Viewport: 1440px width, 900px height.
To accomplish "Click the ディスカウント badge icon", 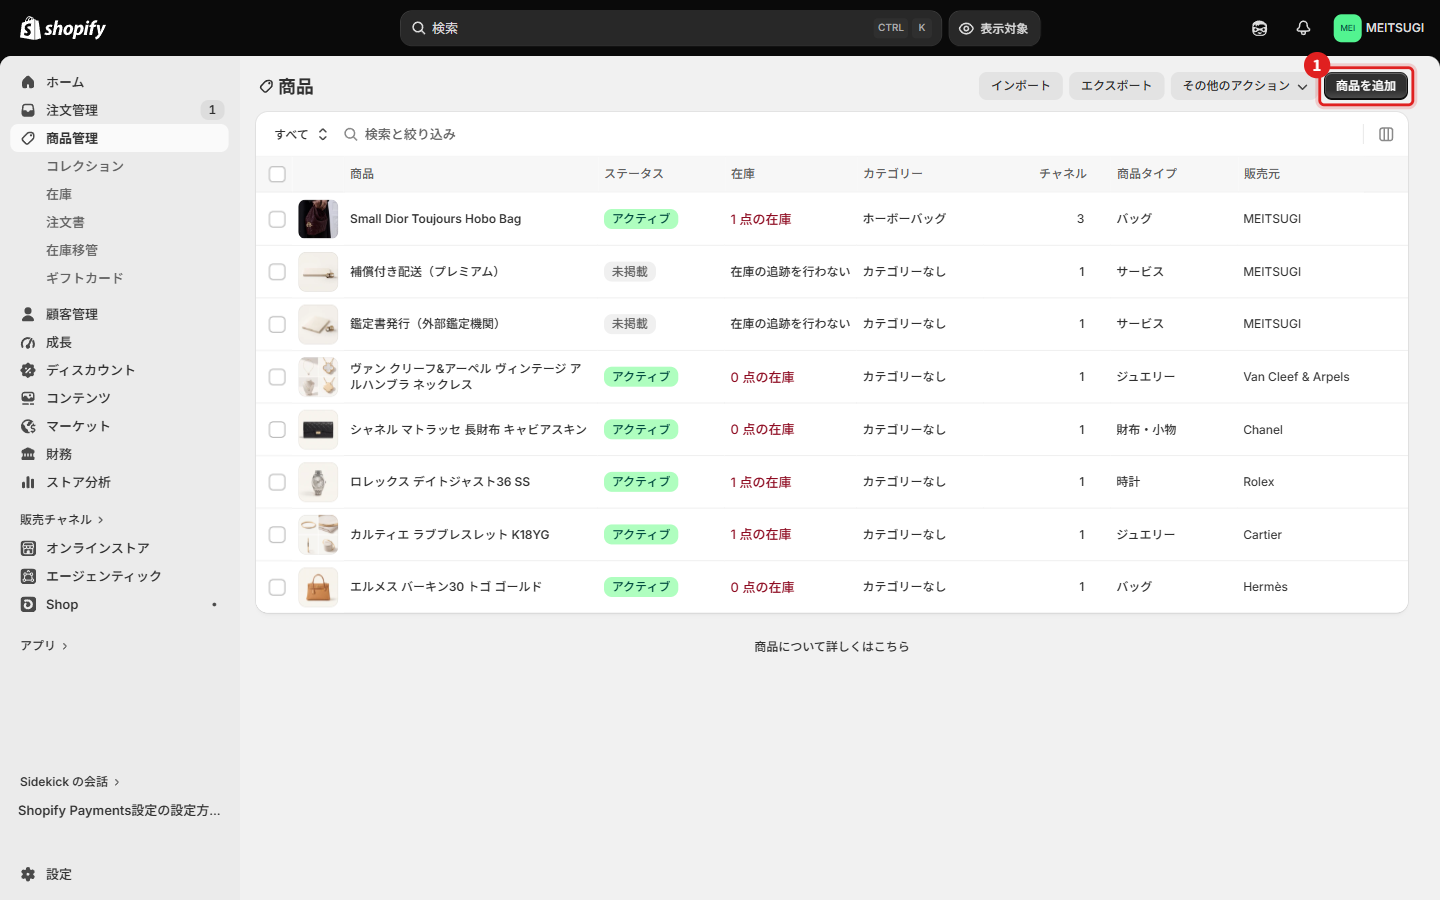I will coord(28,370).
